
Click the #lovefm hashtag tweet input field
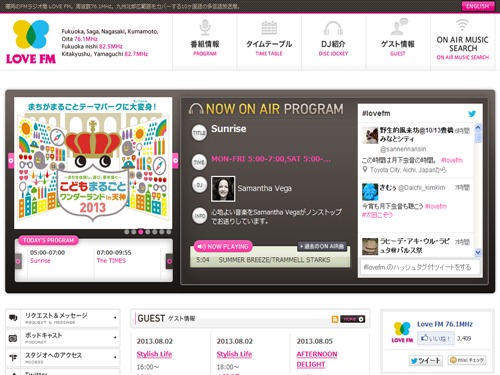coord(420,267)
